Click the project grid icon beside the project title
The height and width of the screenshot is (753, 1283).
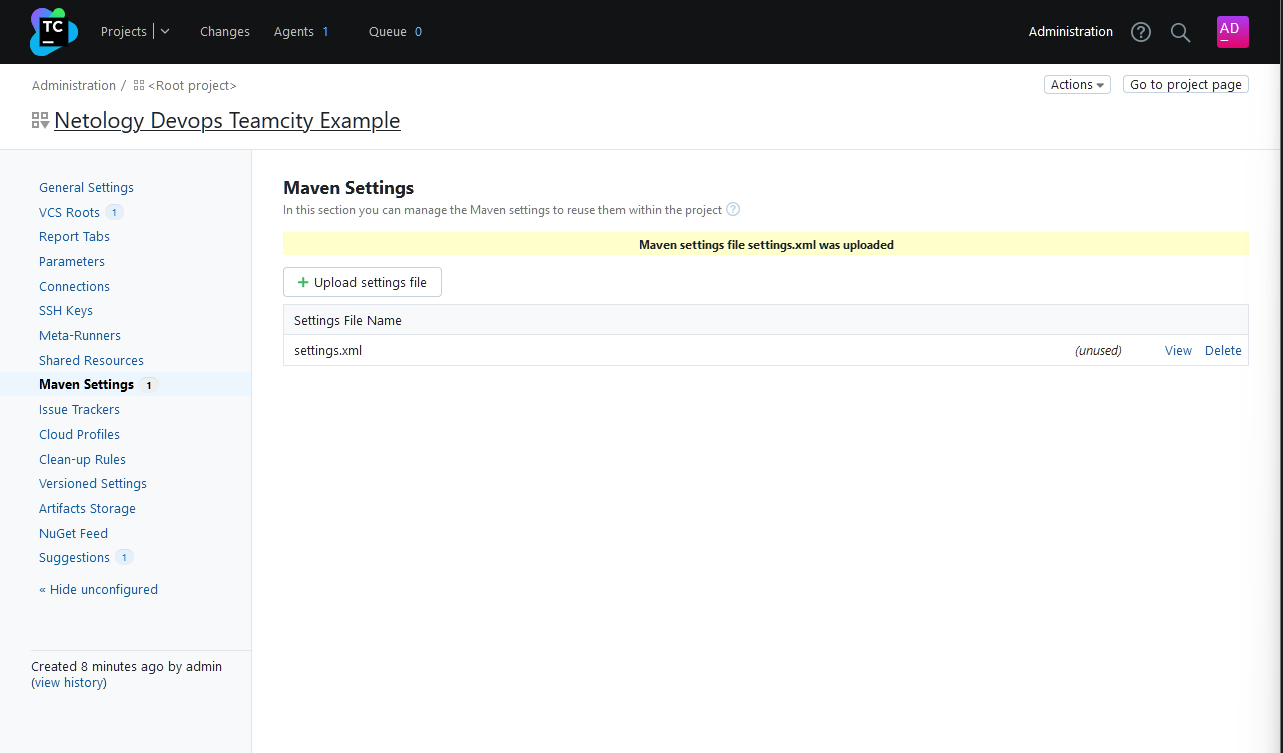(x=40, y=120)
